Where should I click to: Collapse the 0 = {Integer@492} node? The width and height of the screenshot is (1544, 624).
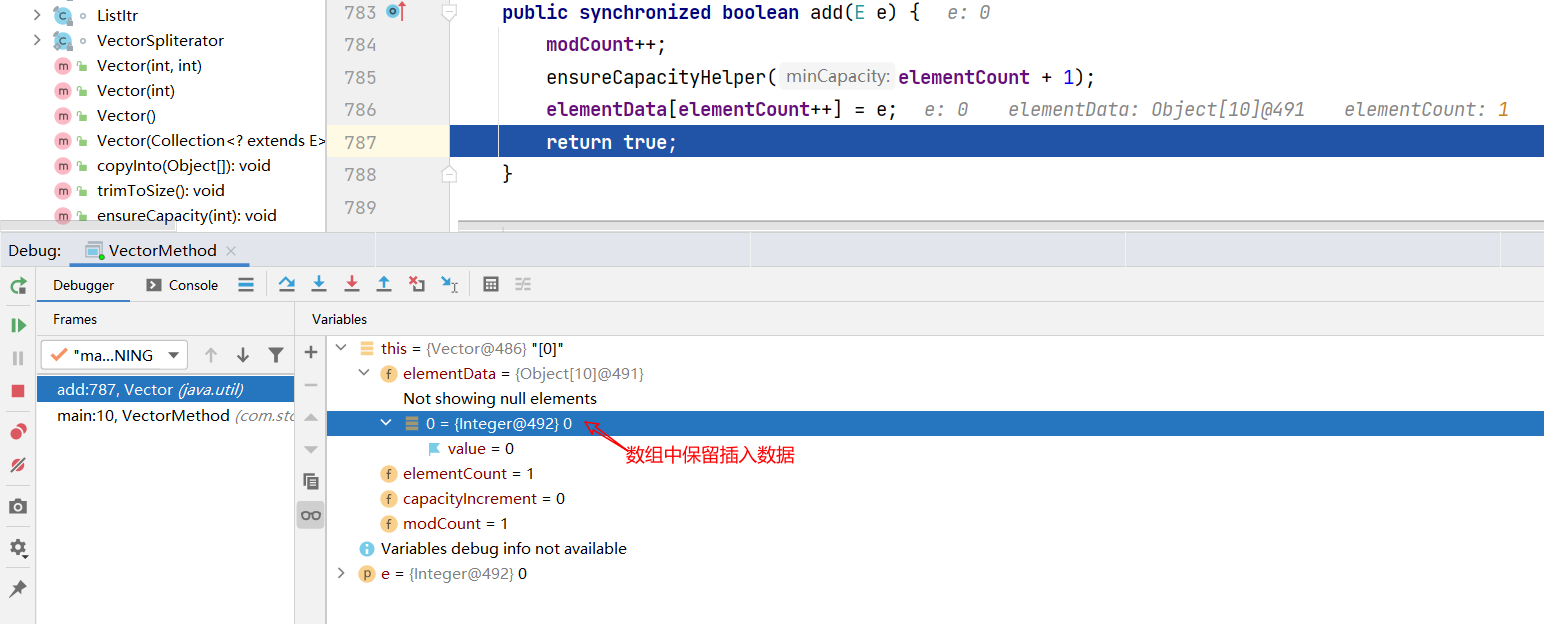[386, 423]
